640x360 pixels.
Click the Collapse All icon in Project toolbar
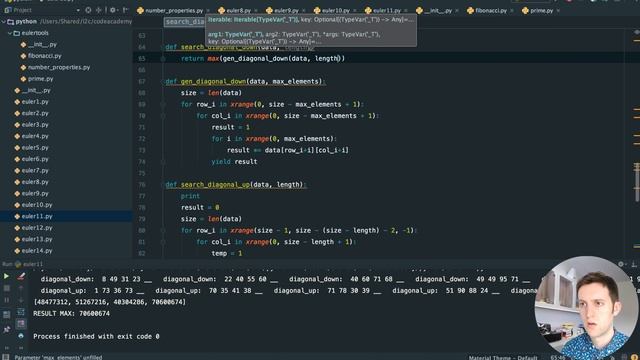99,10
